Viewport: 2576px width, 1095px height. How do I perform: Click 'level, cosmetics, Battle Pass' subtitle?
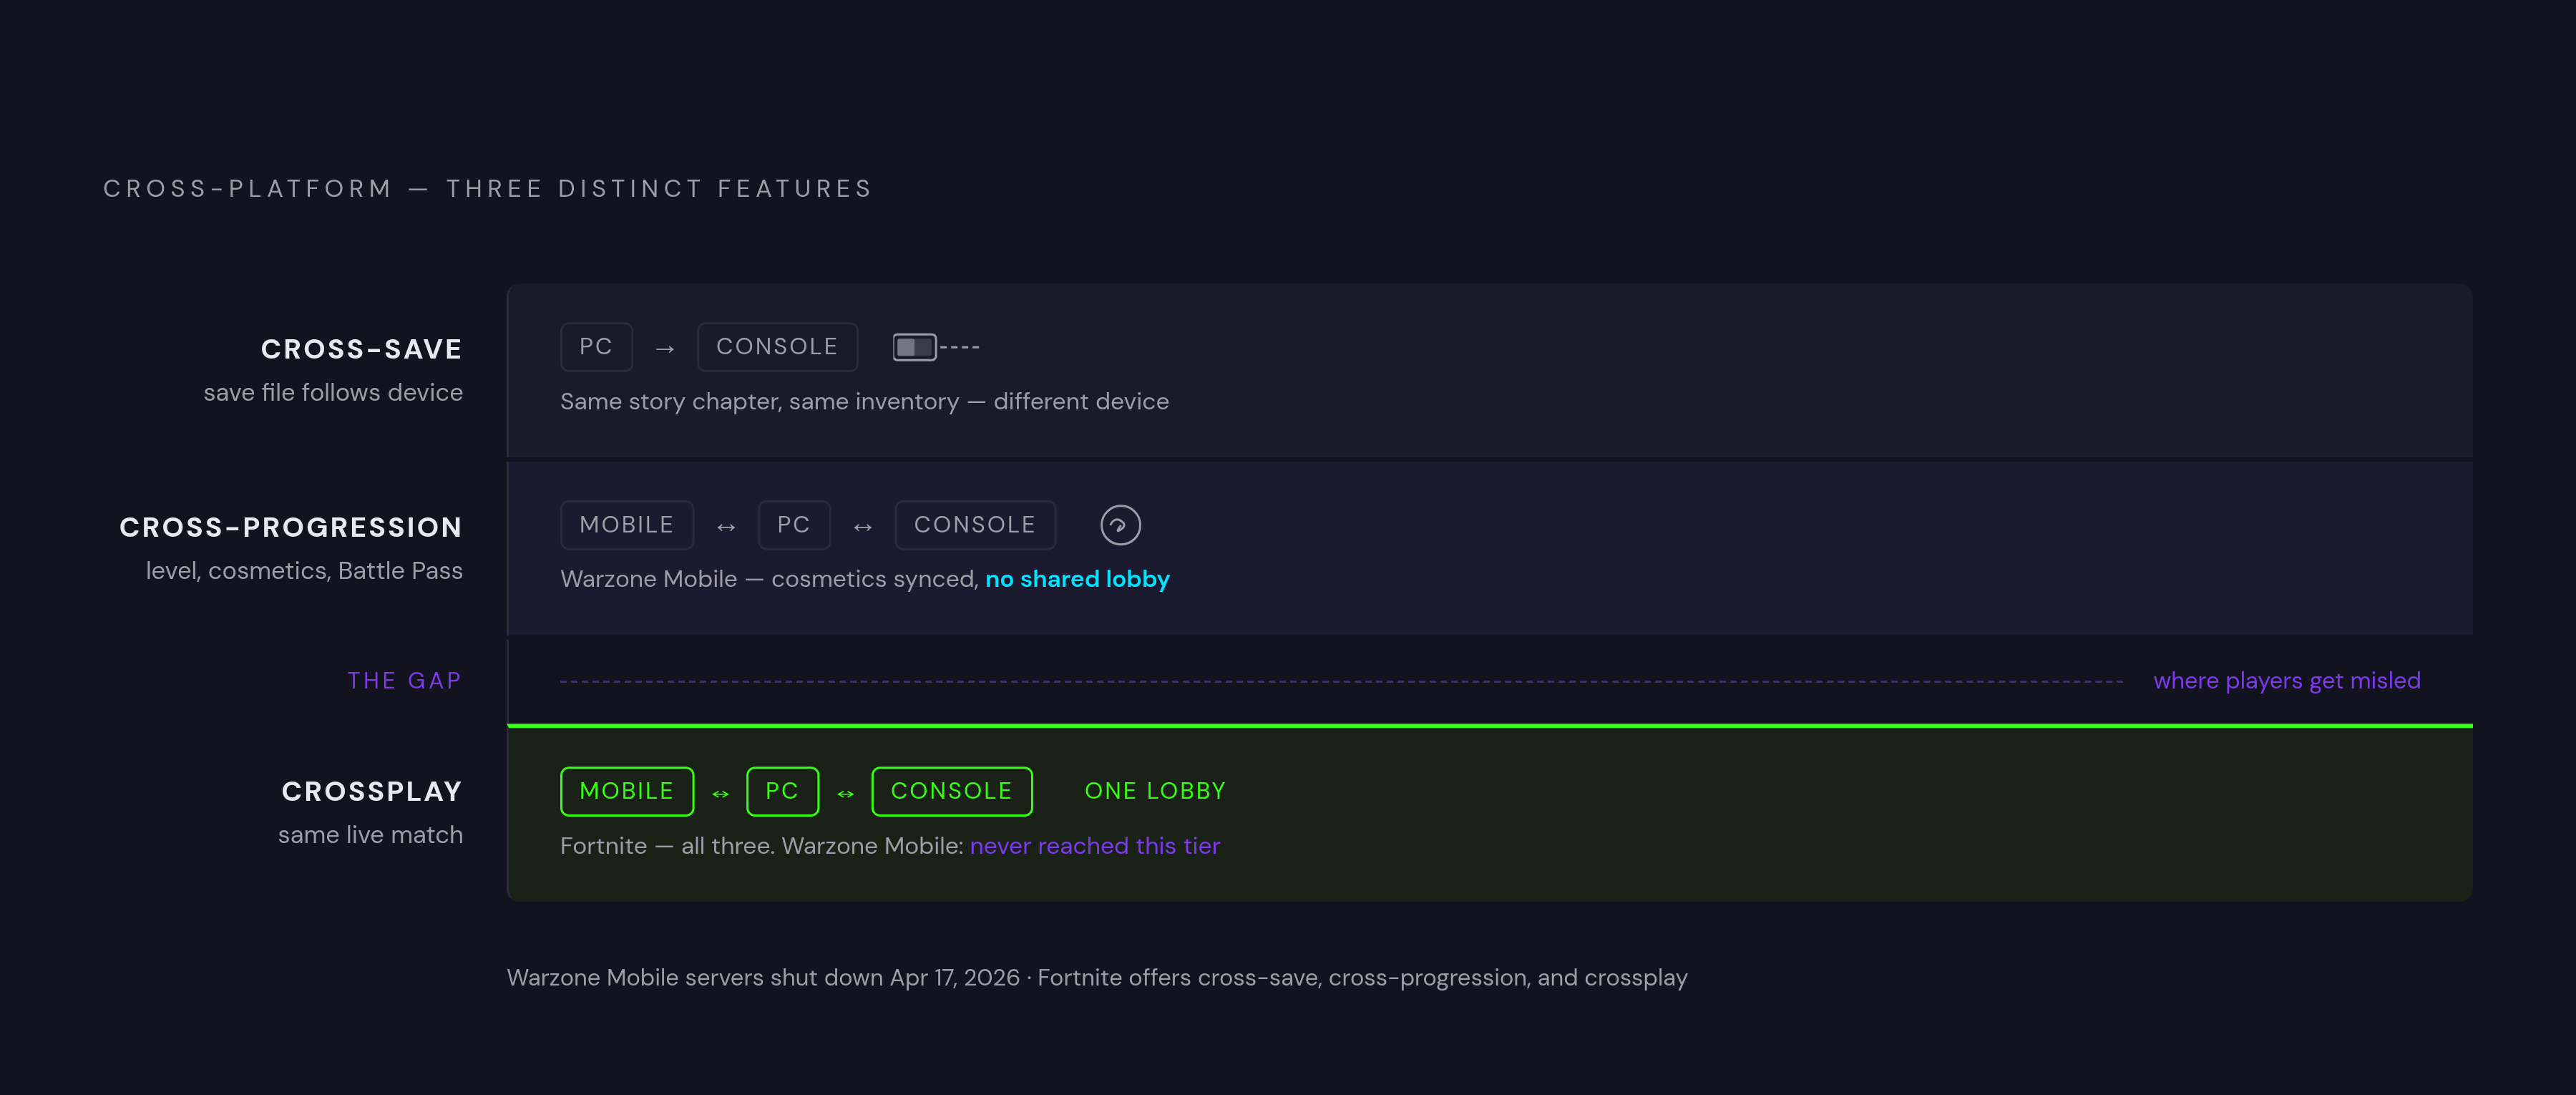[304, 571]
